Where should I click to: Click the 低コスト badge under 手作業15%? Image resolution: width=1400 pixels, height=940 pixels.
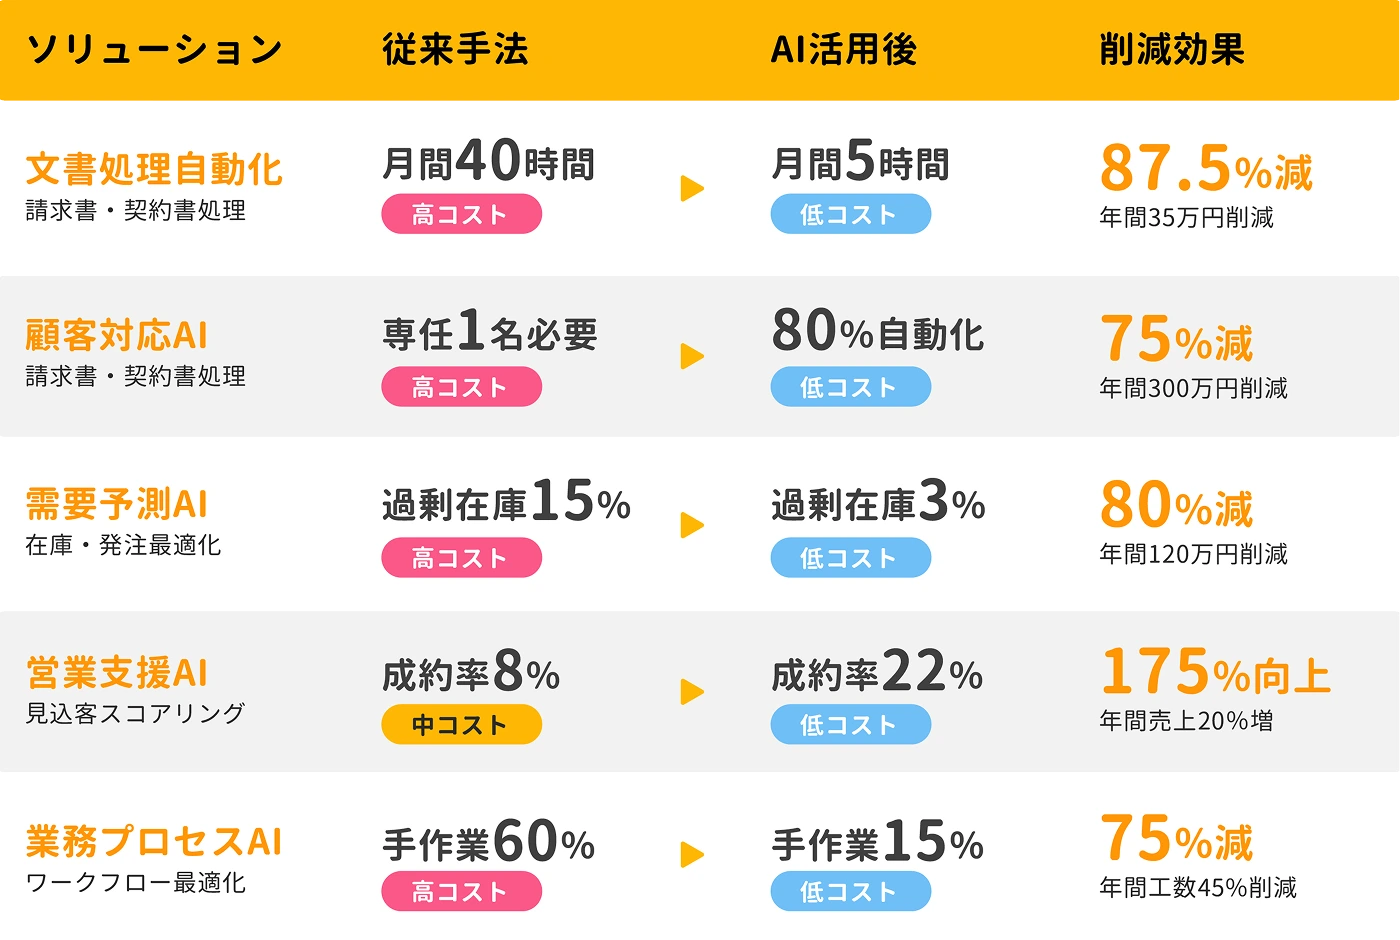850,891
